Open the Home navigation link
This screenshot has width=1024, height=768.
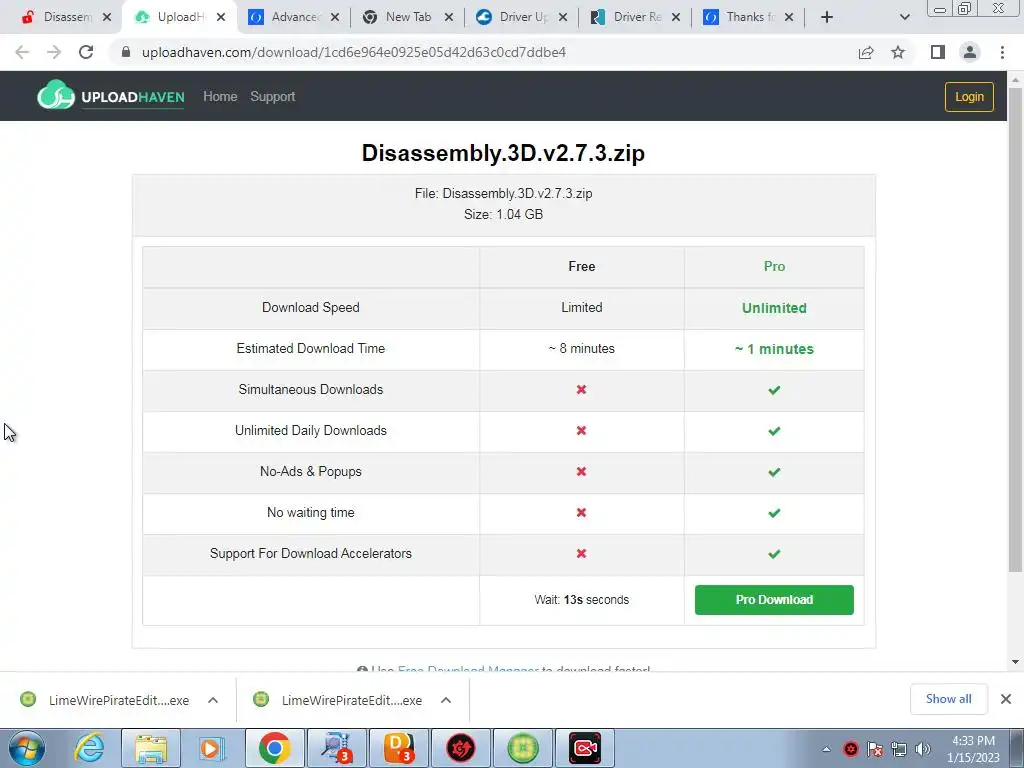coord(220,97)
